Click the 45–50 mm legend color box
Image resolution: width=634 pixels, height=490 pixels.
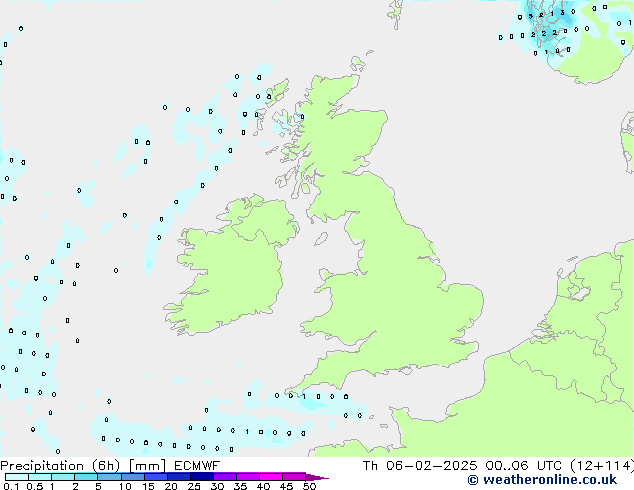click(294, 477)
